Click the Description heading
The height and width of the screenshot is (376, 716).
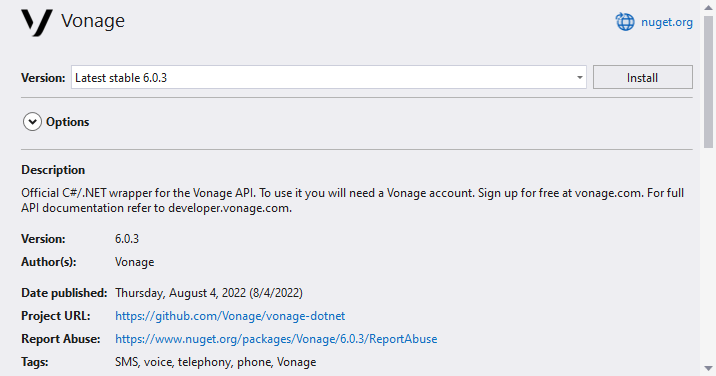pos(53,169)
